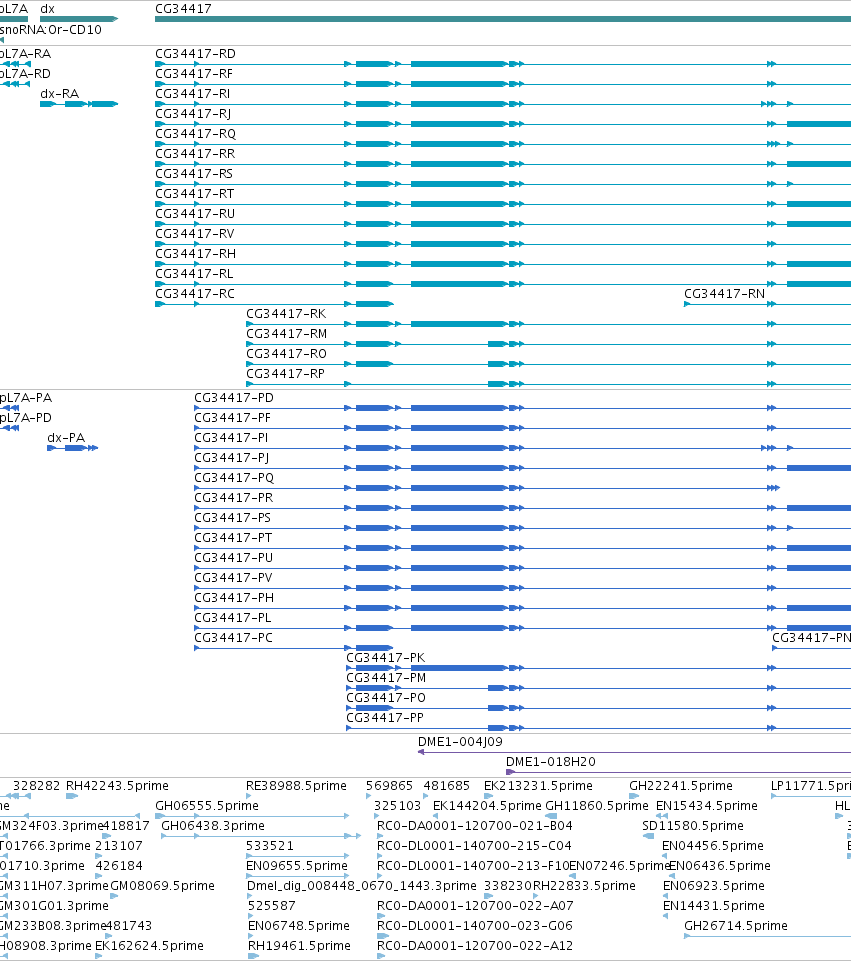
Task: Select transcript CG34417-RR label
Action: click(x=195, y=154)
